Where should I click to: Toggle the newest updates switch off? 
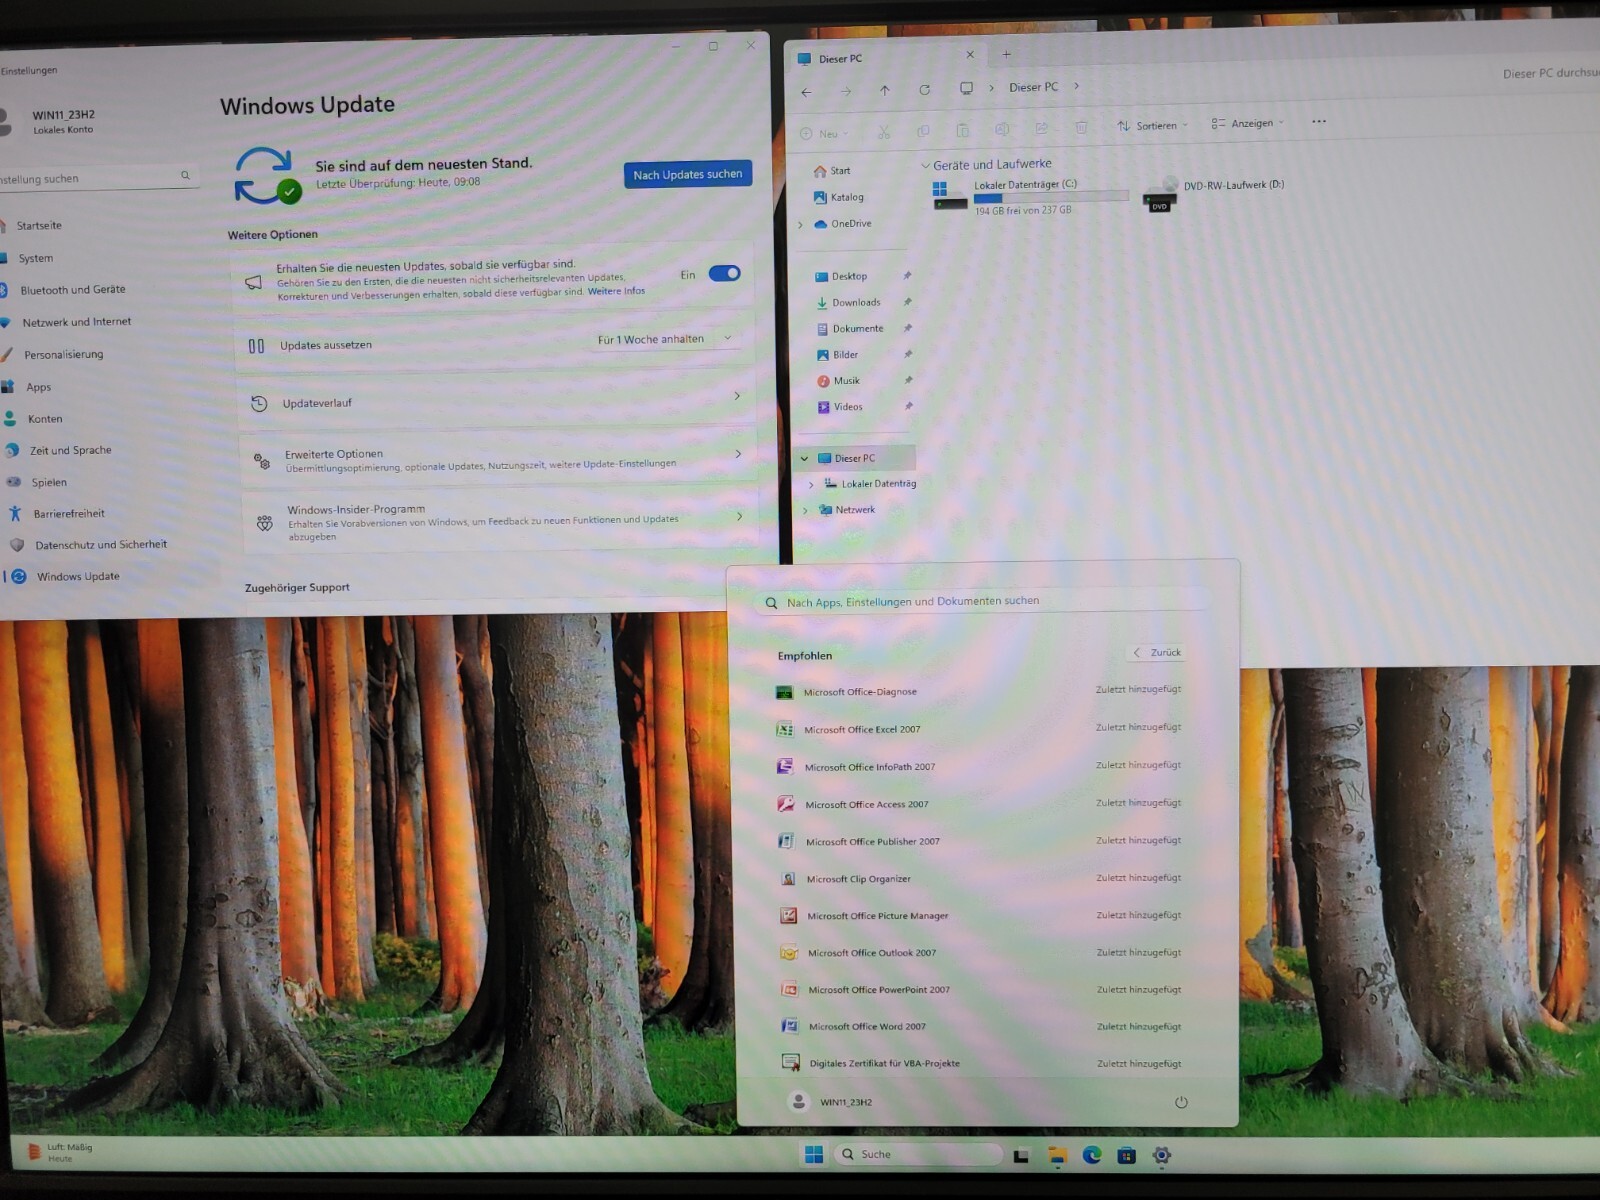[x=724, y=273]
